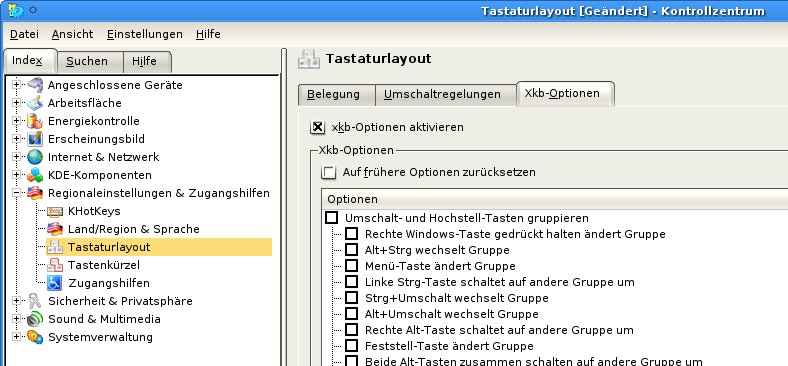
Task: Click the KHotKeys keyboard icon
Action: point(55,211)
